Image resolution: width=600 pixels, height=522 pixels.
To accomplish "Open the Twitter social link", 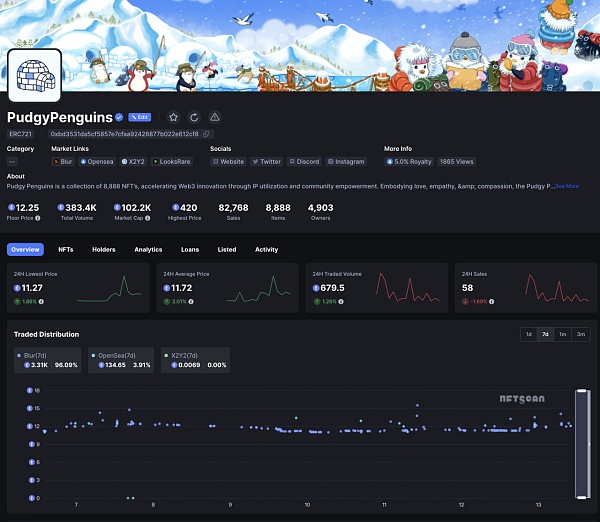I will click(x=266, y=161).
